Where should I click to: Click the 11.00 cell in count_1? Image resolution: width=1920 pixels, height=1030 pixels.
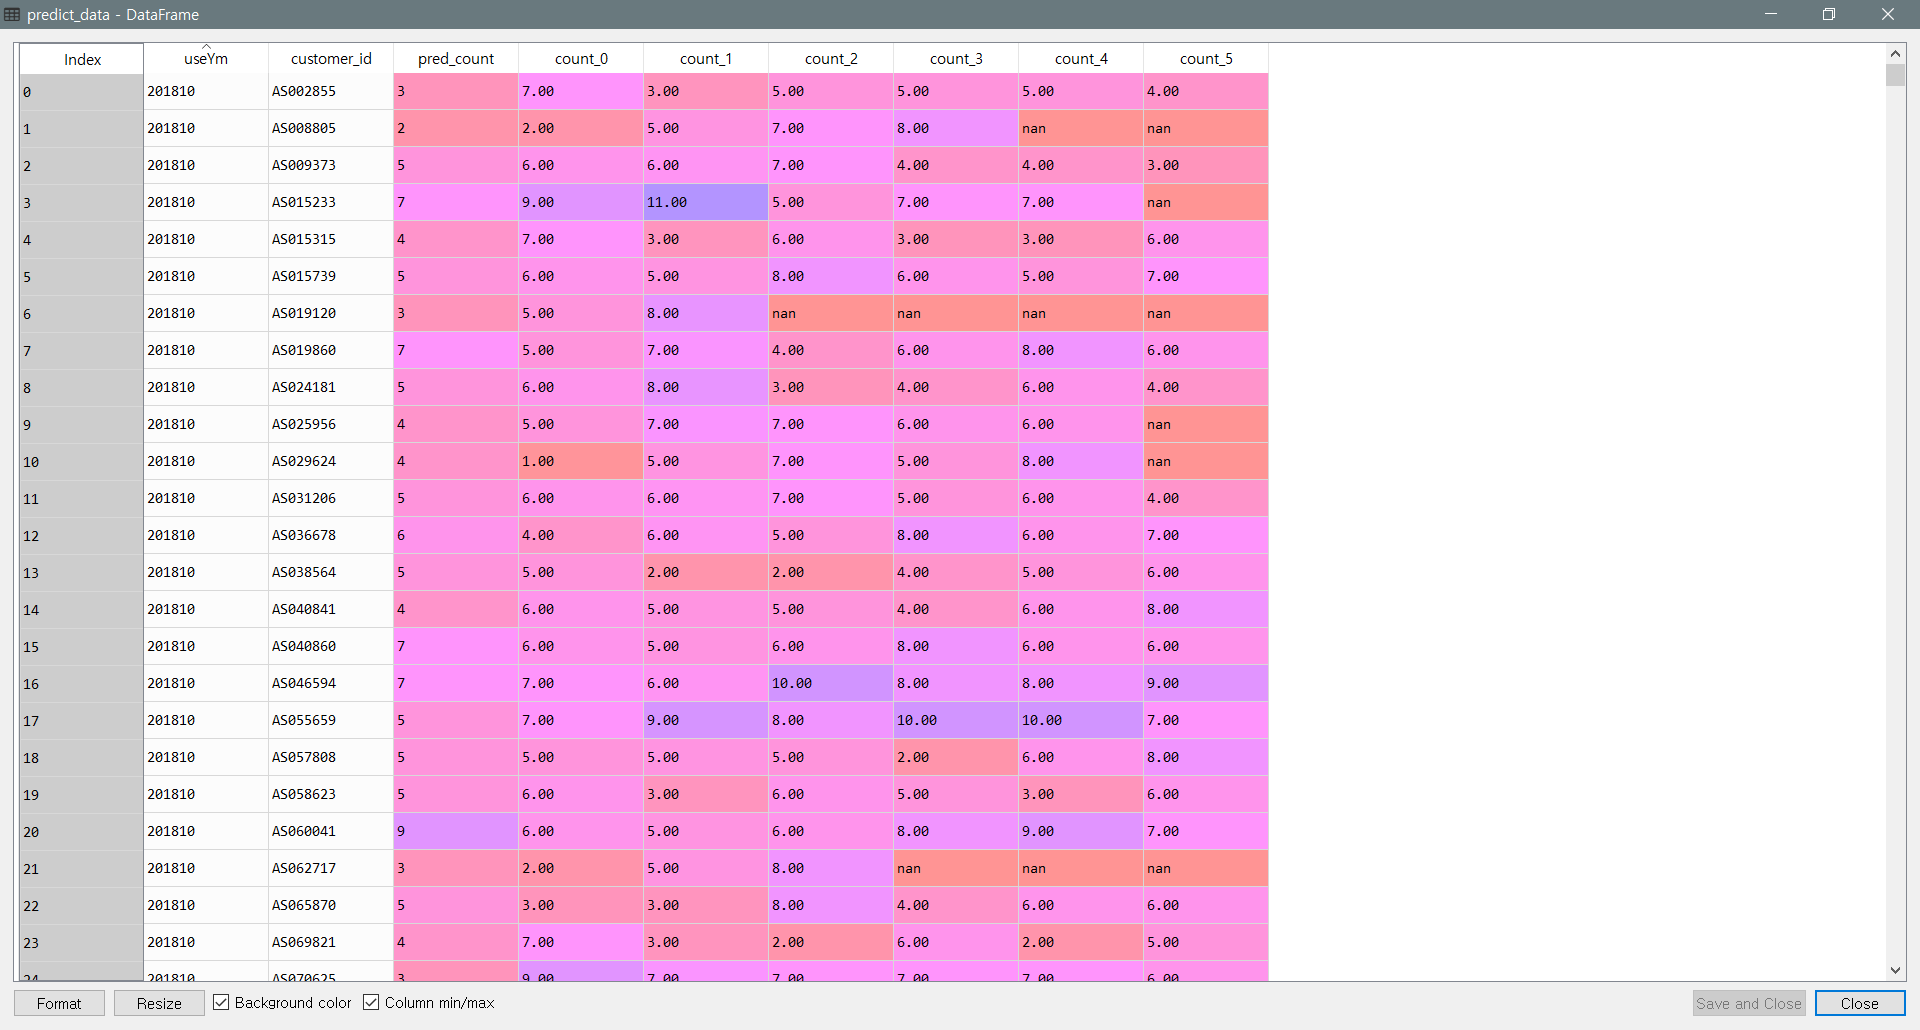coord(706,202)
